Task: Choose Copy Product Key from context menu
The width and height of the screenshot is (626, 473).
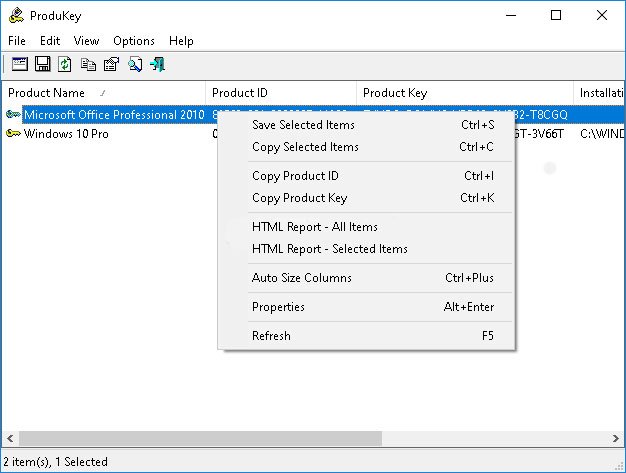Action: 299,198
